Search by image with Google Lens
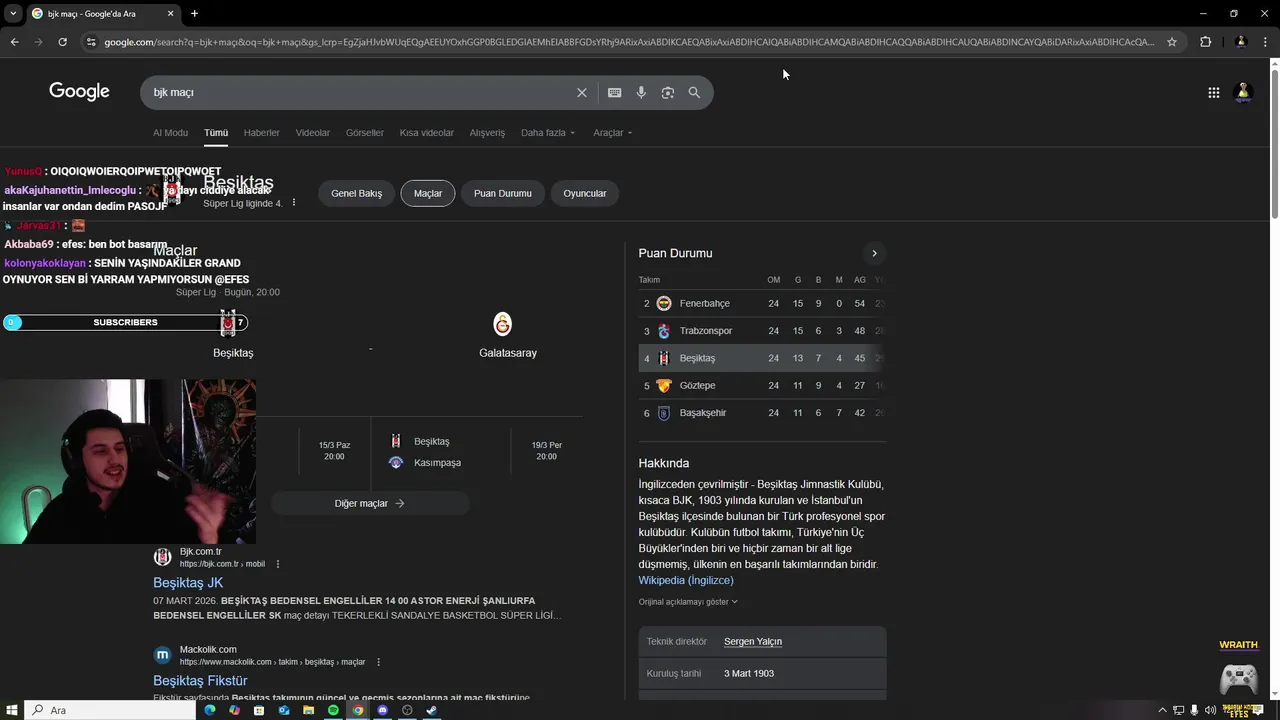 668,92
